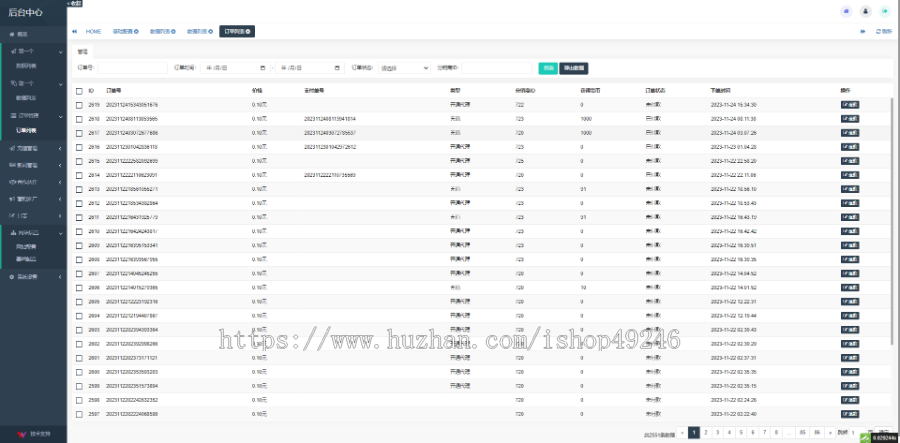Image resolution: width=900 pixels, height=443 pixels.
Task: Click the 价格 column header
Action: tap(257, 91)
